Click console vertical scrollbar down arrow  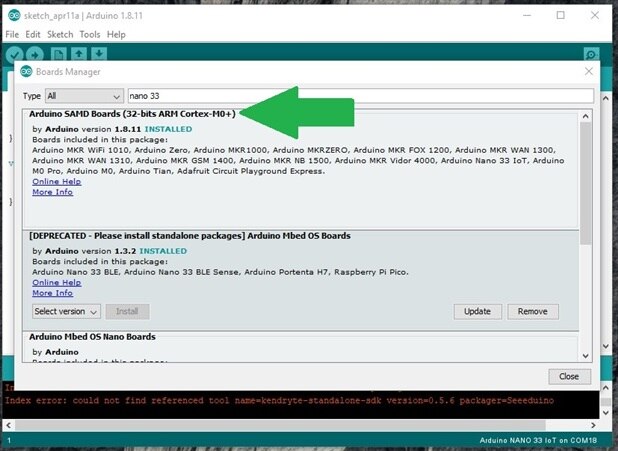[606, 413]
